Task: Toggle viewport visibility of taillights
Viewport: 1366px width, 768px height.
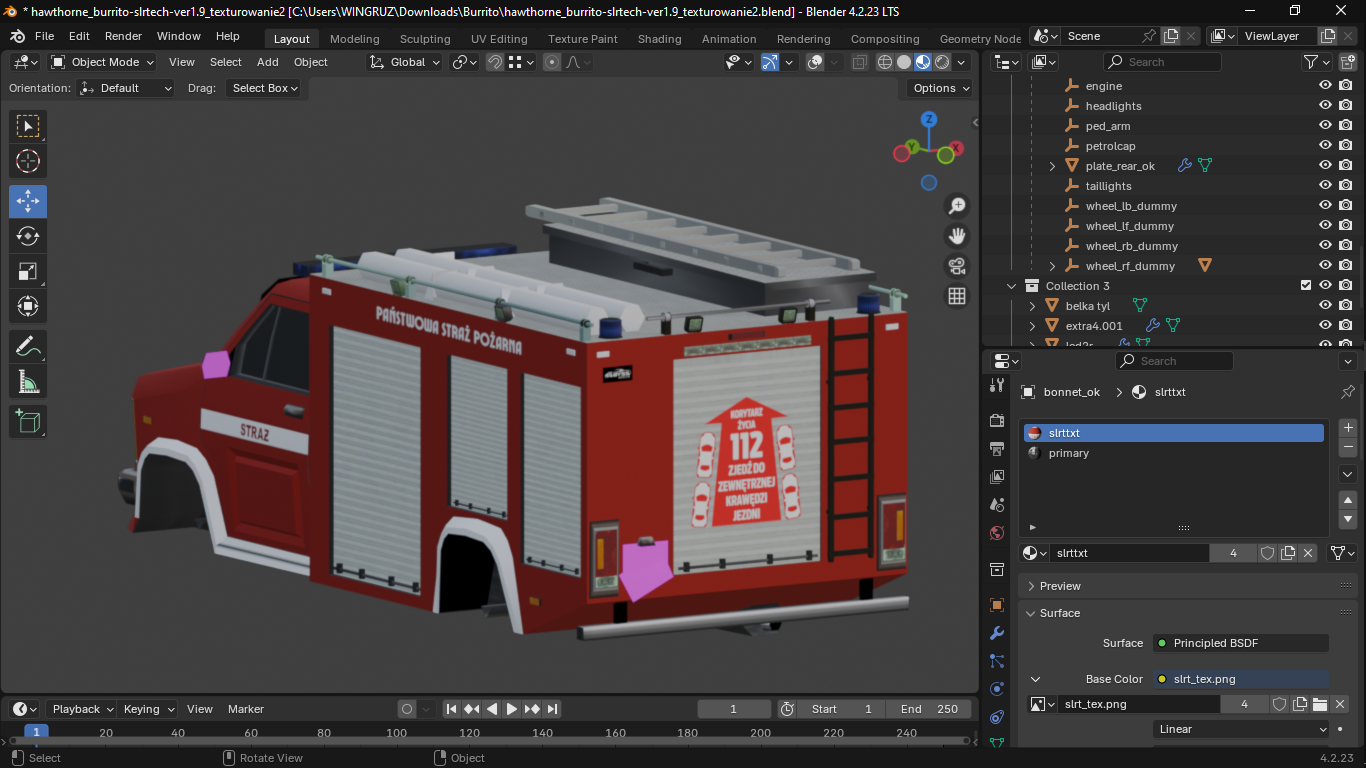Action: tap(1325, 186)
